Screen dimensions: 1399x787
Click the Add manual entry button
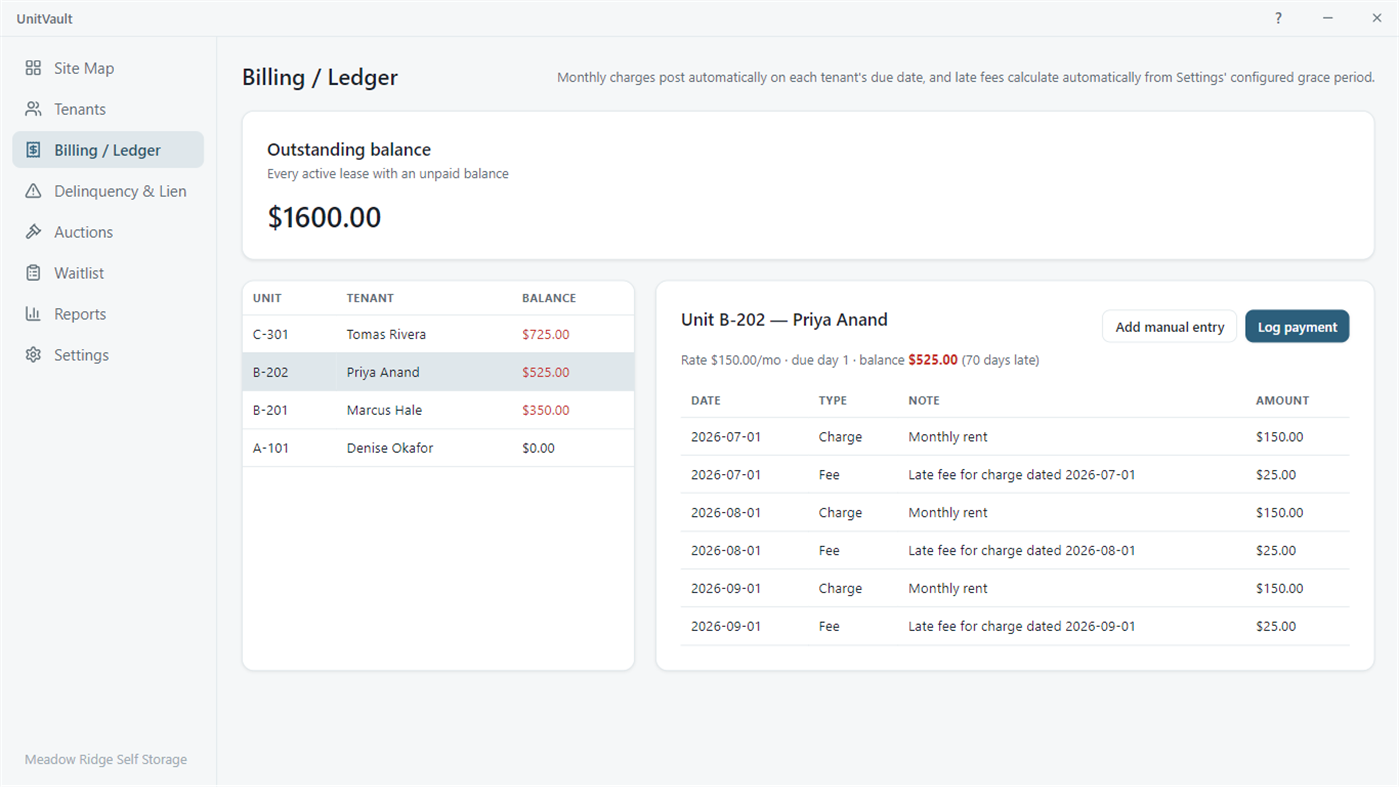tap(1169, 327)
